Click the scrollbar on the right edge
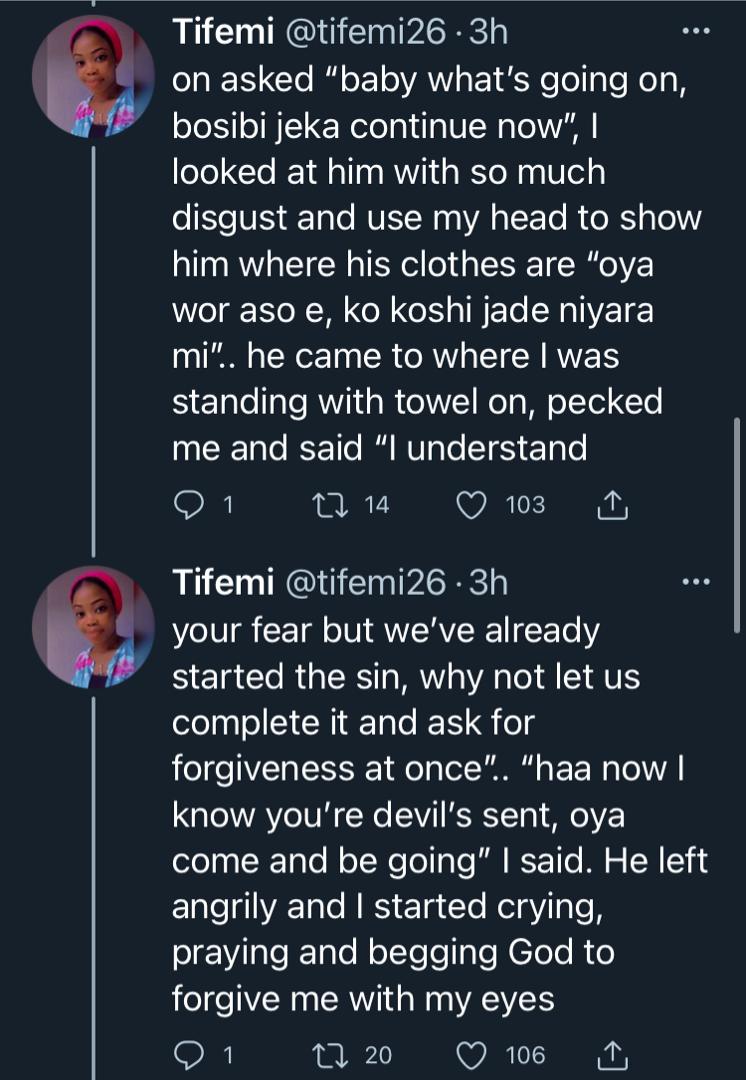Viewport: 746px width, 1080px height. (x=738, y=525)
